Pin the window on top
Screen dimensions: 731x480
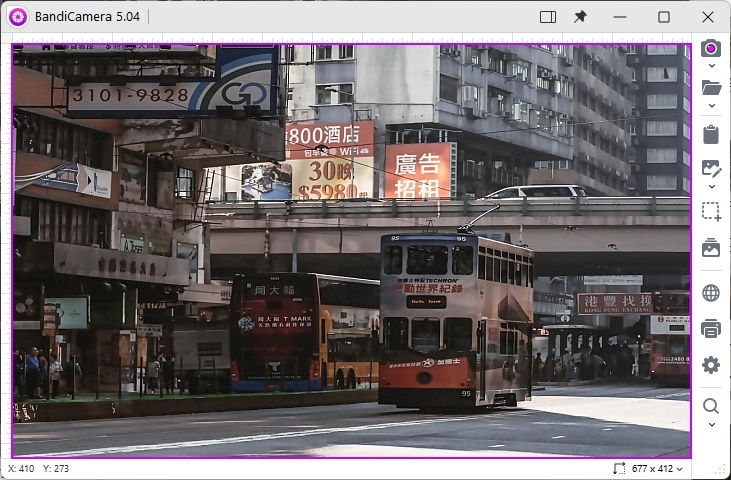click(580, 17)
